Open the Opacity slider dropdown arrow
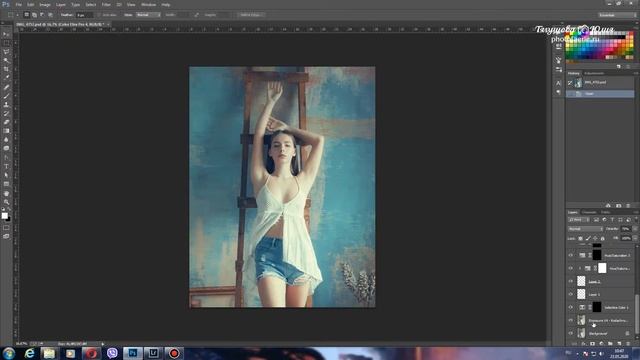The height and width of the screenshot is (360, 640). pos(635,229)
